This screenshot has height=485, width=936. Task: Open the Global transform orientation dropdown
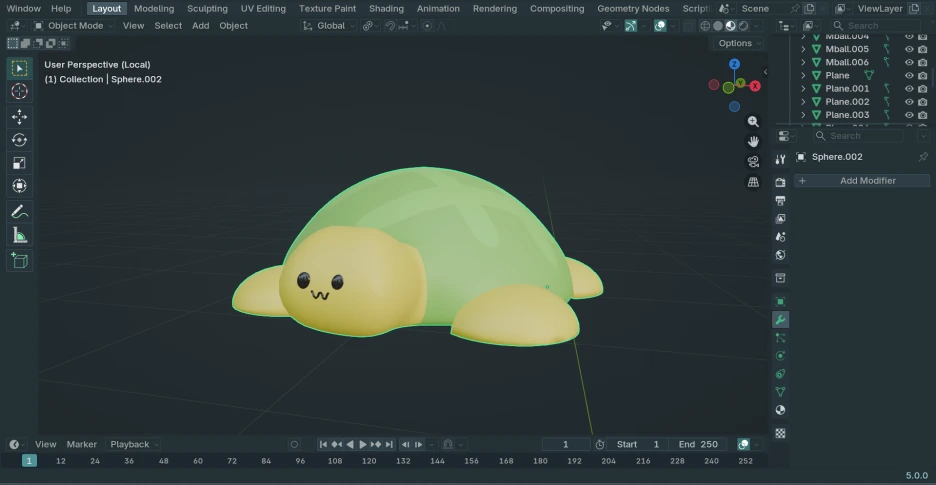click(x=330, y=26)
